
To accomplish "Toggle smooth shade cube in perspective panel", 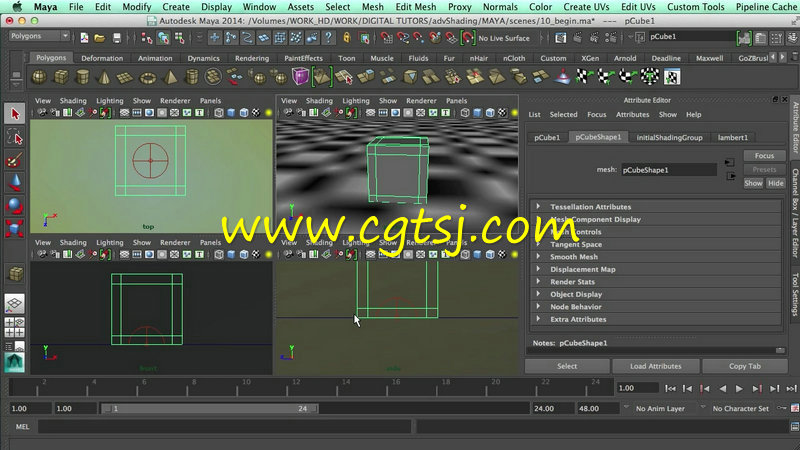I will [478, 113].
